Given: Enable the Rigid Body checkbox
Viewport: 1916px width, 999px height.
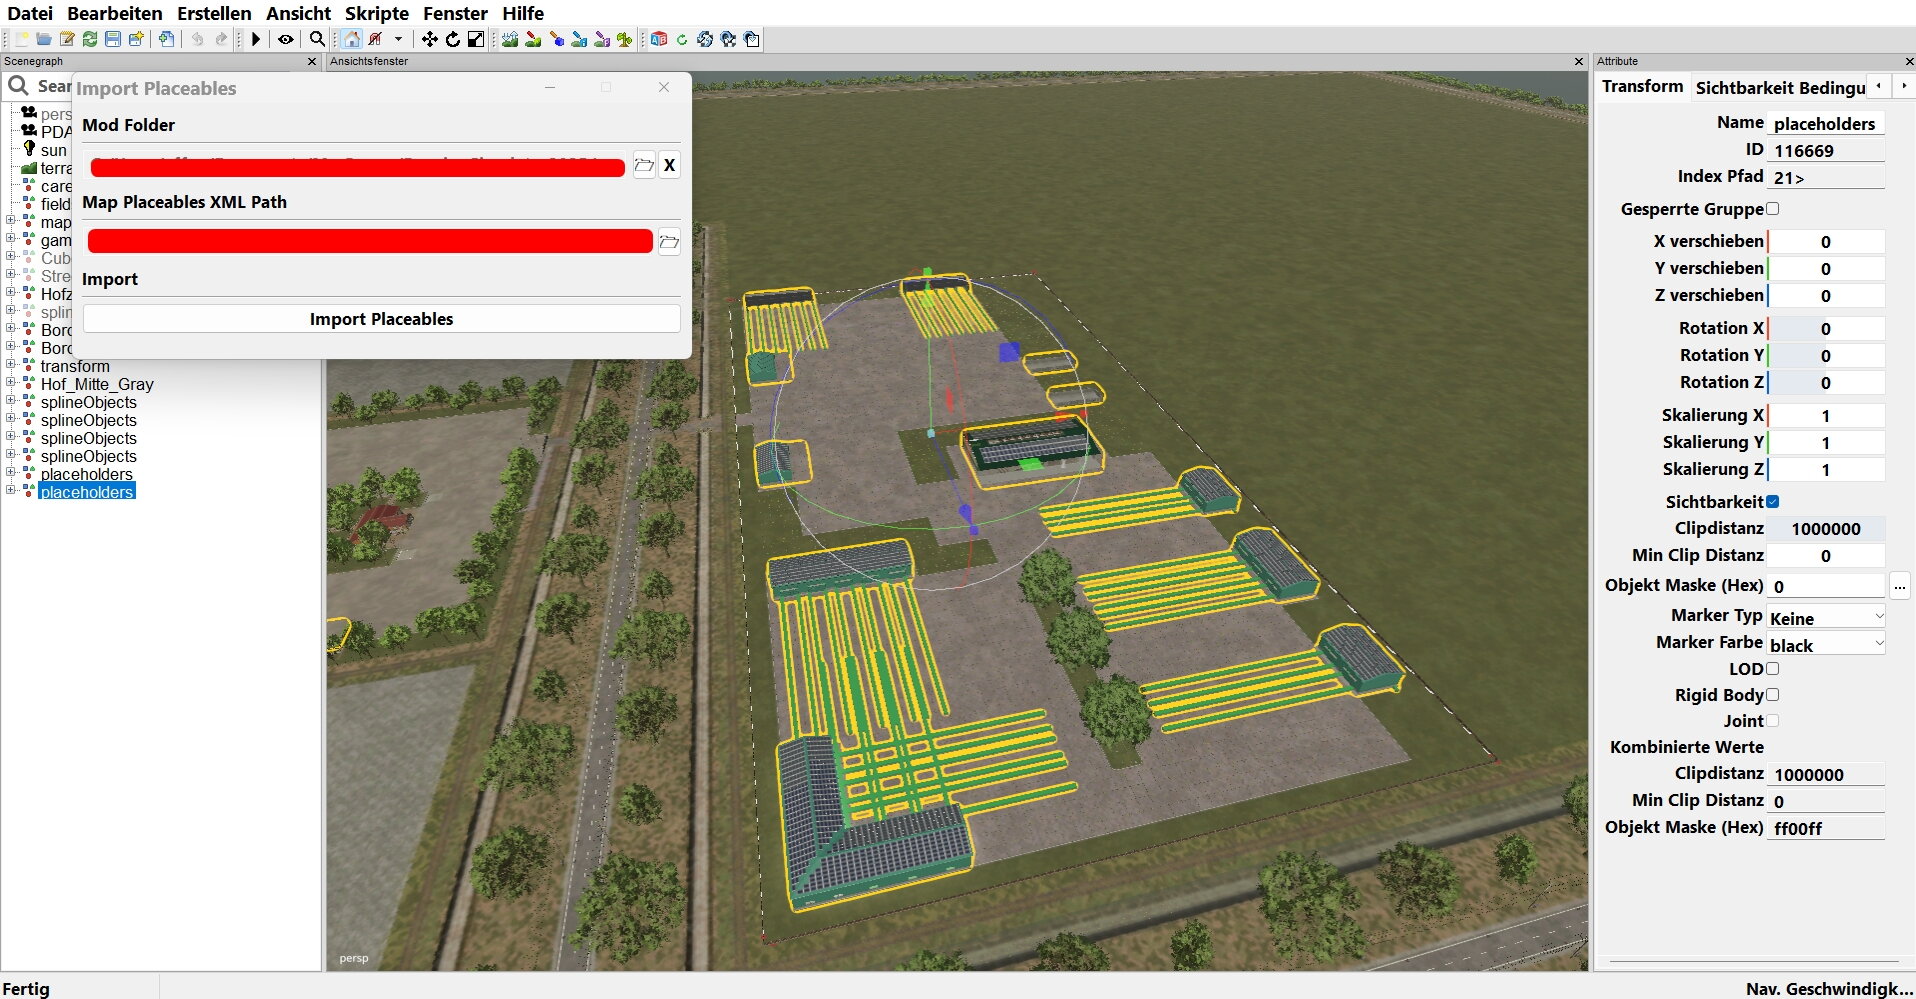Looking at the screenshot, I should (1773, 695).
